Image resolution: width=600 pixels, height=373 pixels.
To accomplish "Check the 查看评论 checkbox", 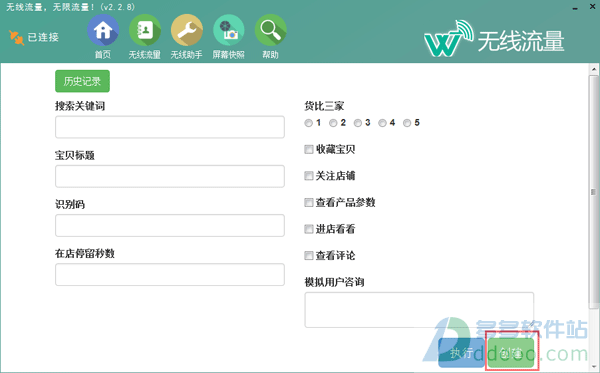I will (x=308, y=255).
